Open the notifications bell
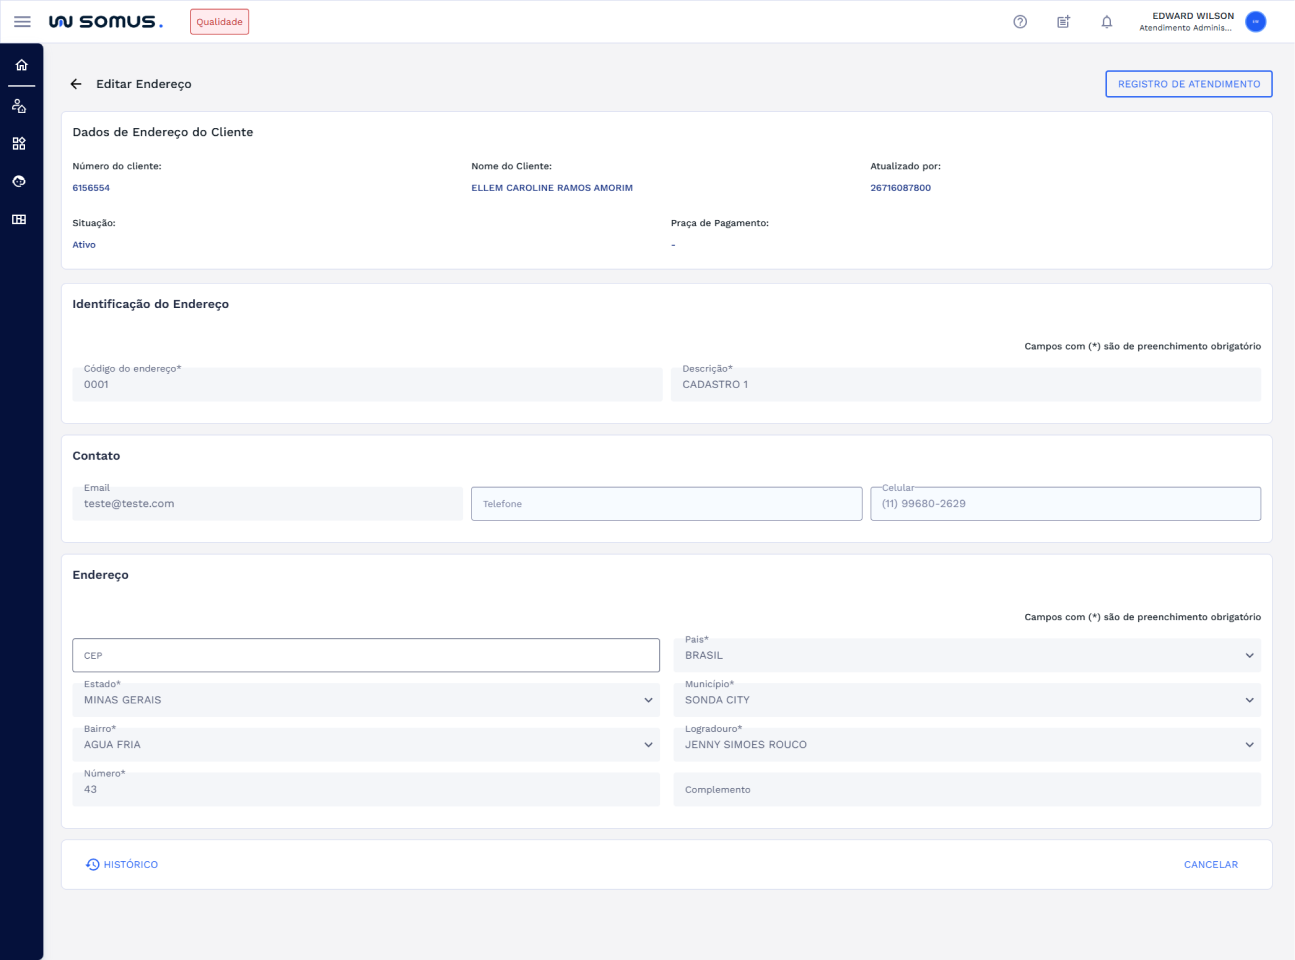The image size is (1295, 960). click(x=1107, y=22)
